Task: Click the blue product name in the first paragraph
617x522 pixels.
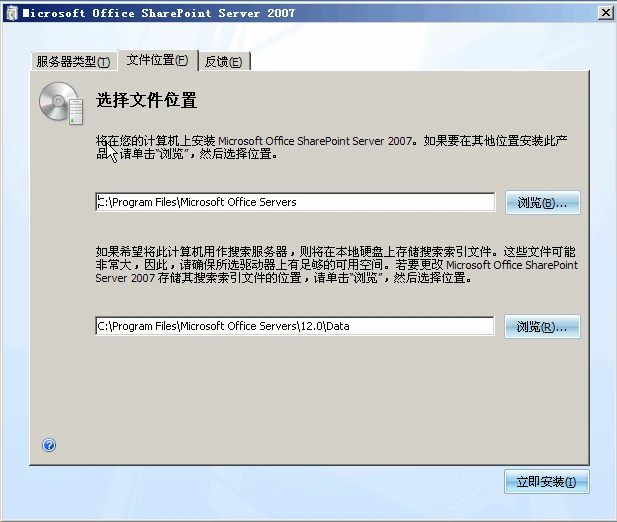Action: point(315,141)
